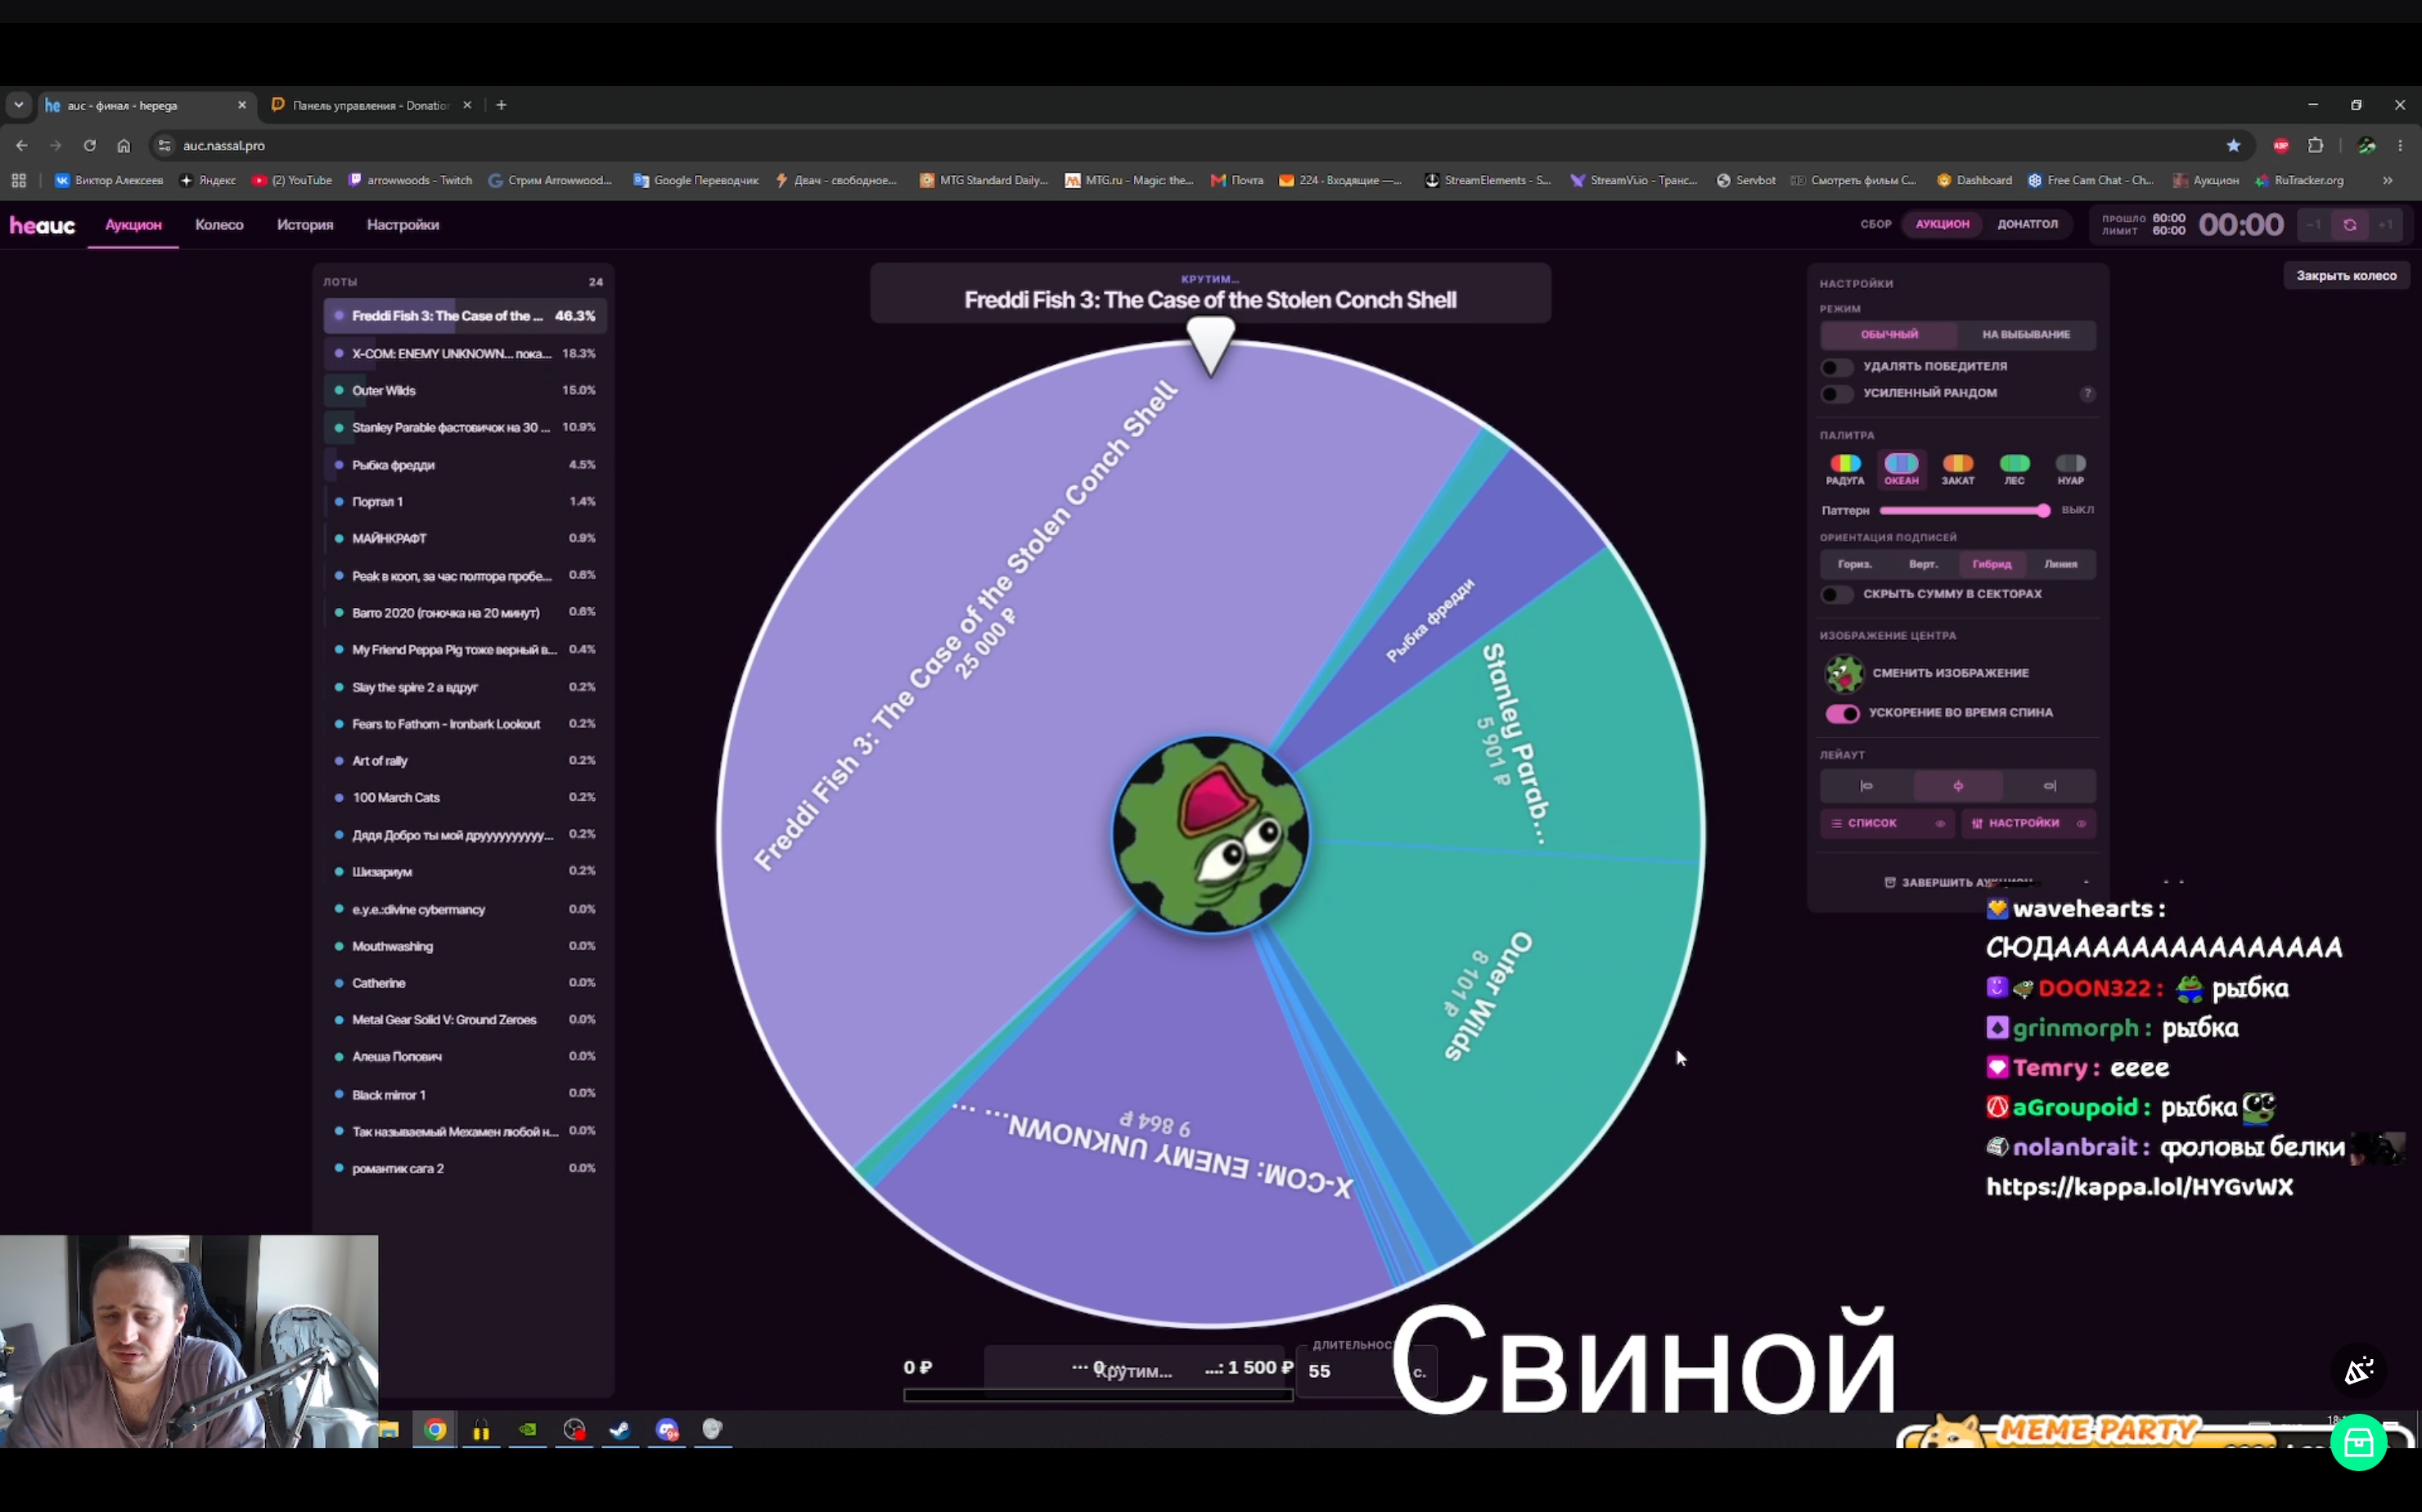Click the browser profile avatar
The height and width of the screenshot is (1512, 2422).
(2366, 146)
